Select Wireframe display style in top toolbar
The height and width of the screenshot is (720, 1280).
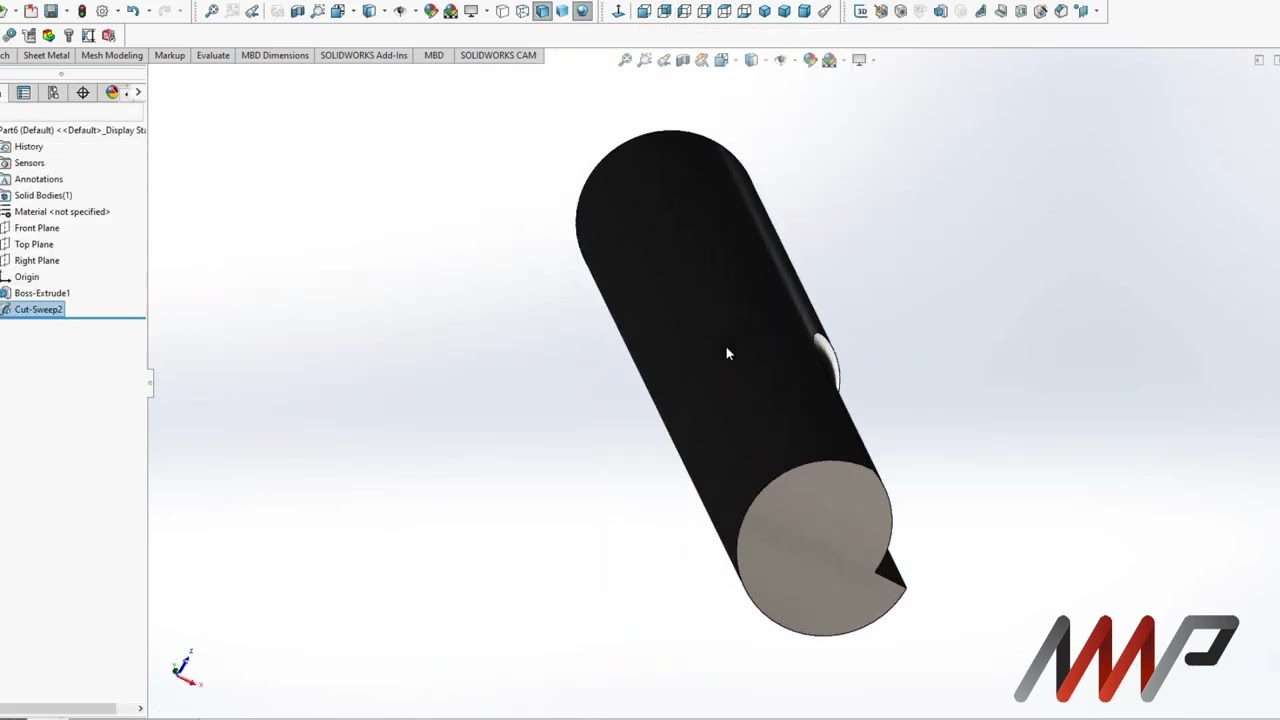[x=502, y=11]
